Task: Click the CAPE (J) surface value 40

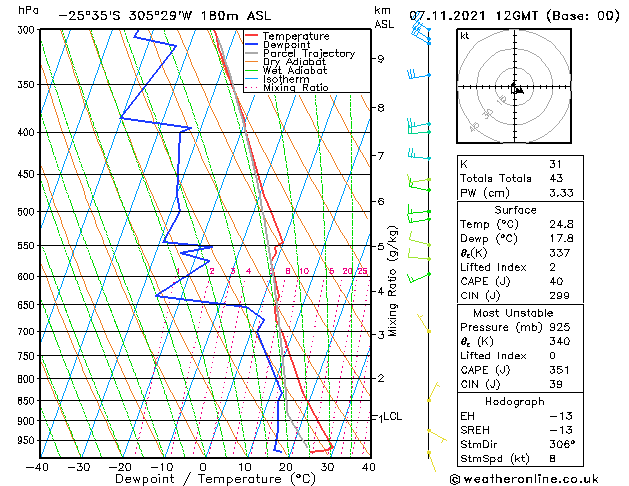Action: [556, 281]
